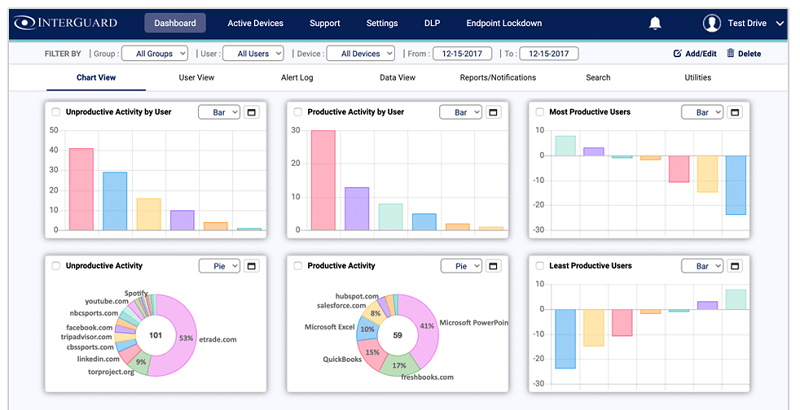The height and width of the screenshot is (410, 800).
Task: Change chart type for Unproductive Activity by User
Action: [x=219, y=112]
